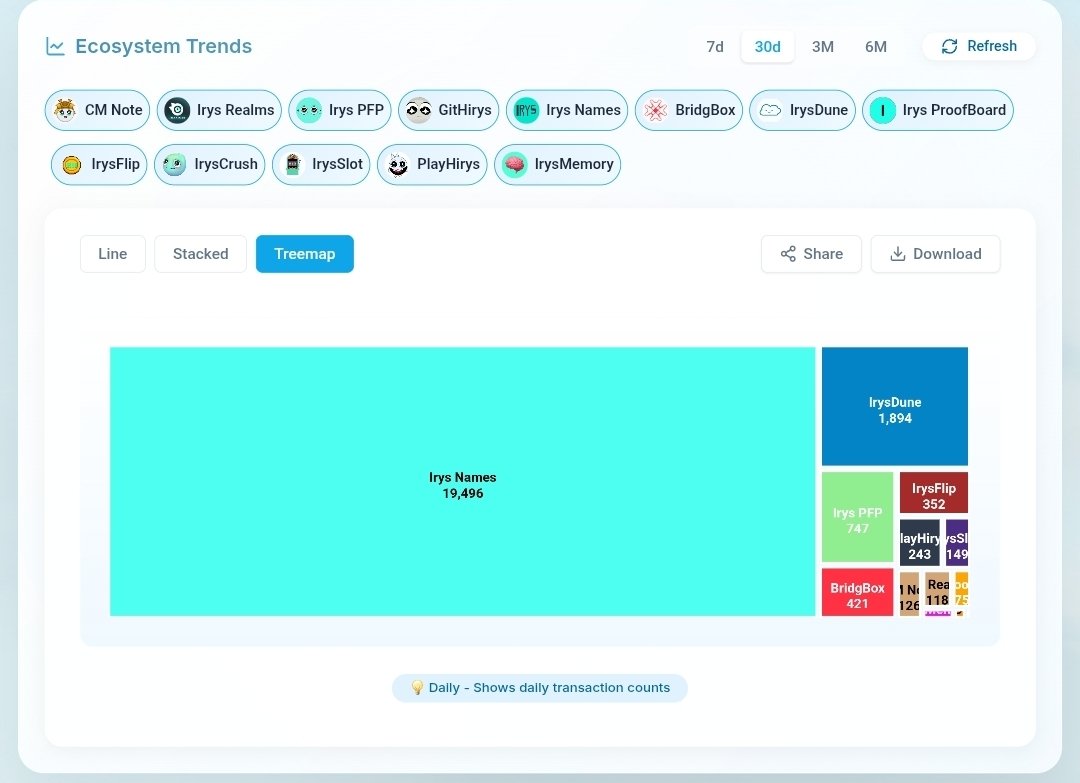Click the circular arrows Refresh icon
Image resolution: width=1080 pixels, height=783 pixels.
pyautogui.click(x=950, y=46)
